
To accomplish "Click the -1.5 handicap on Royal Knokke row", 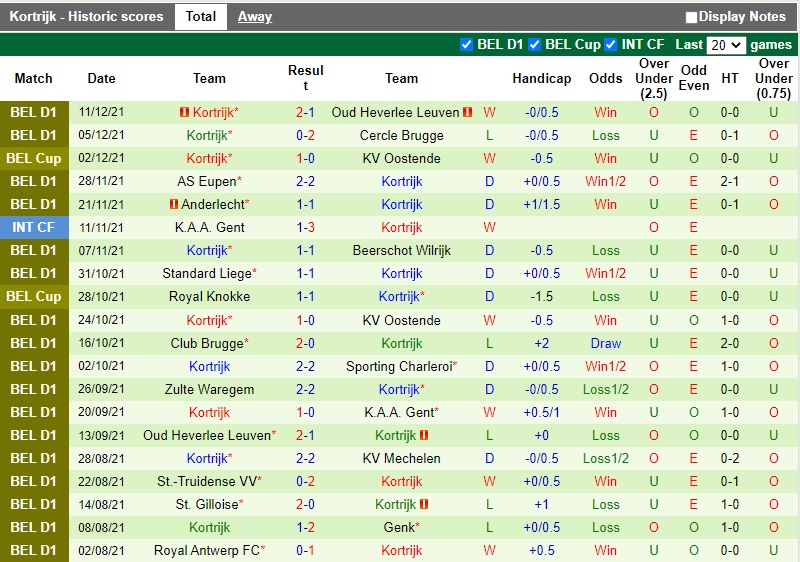I will coord(541,296).
